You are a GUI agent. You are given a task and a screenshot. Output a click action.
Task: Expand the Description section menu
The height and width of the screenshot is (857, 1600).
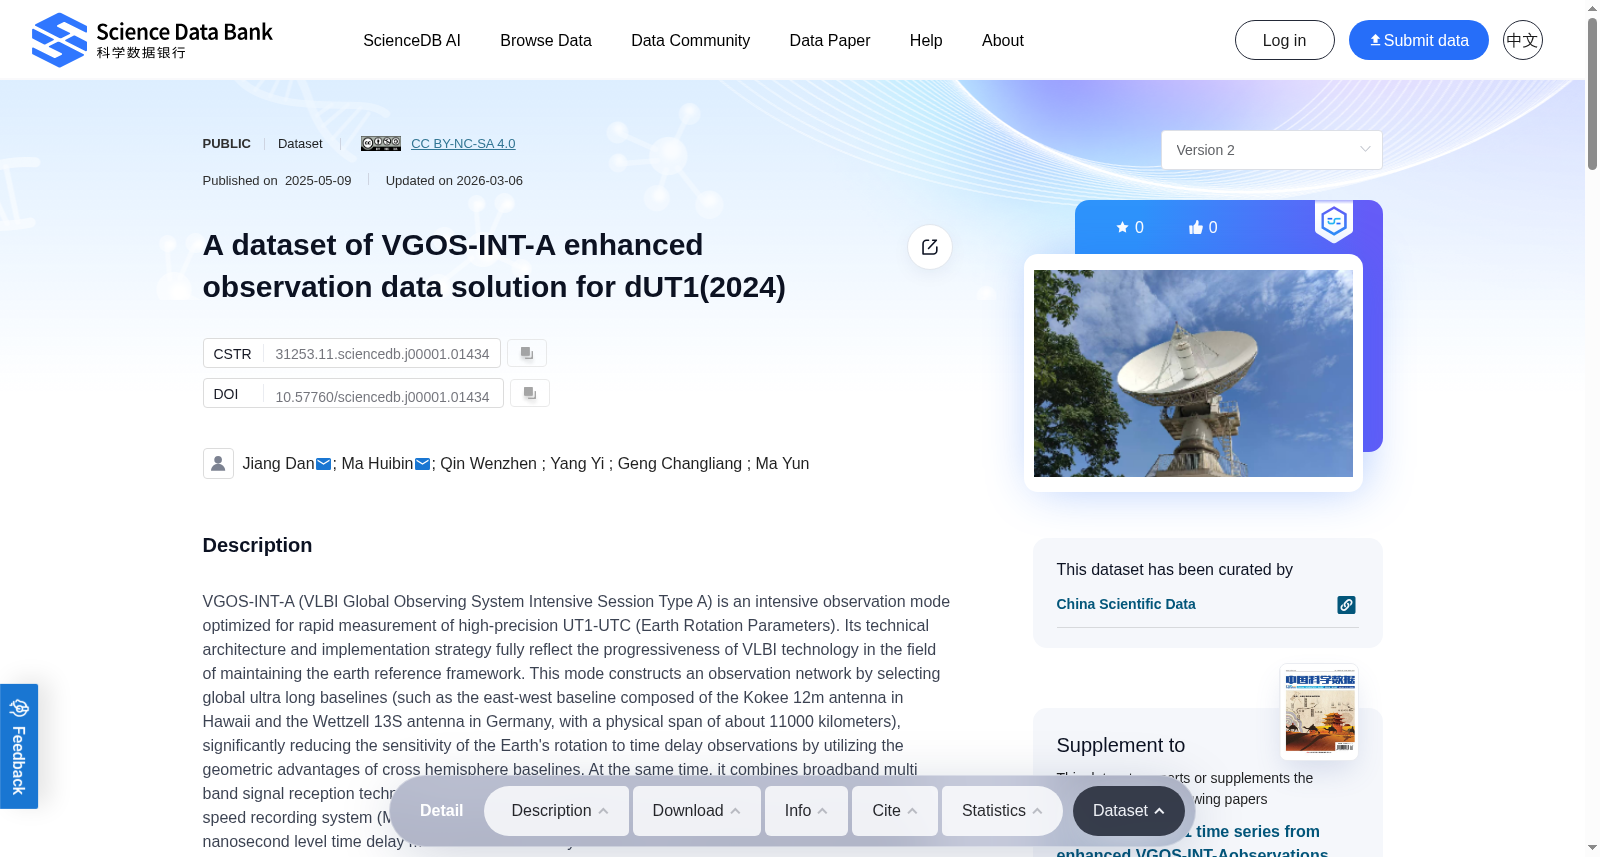tap(557, 811)
